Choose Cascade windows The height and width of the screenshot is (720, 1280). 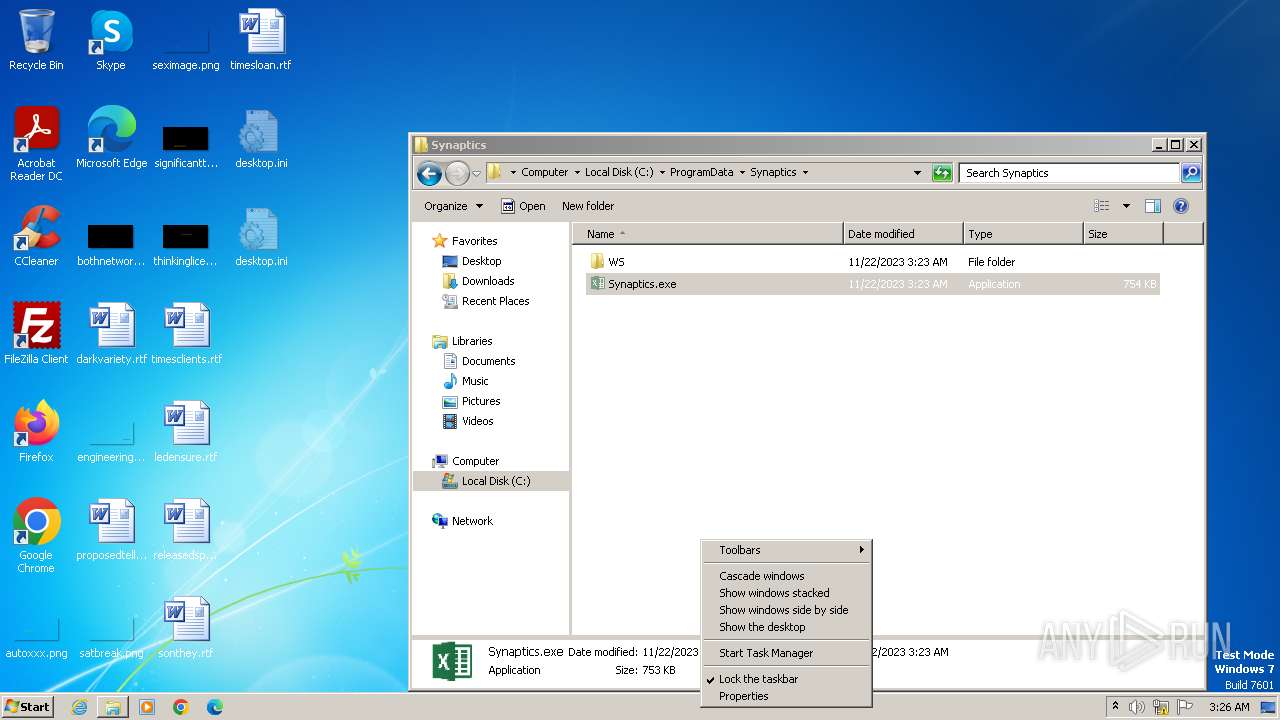[x=786, y=576]
